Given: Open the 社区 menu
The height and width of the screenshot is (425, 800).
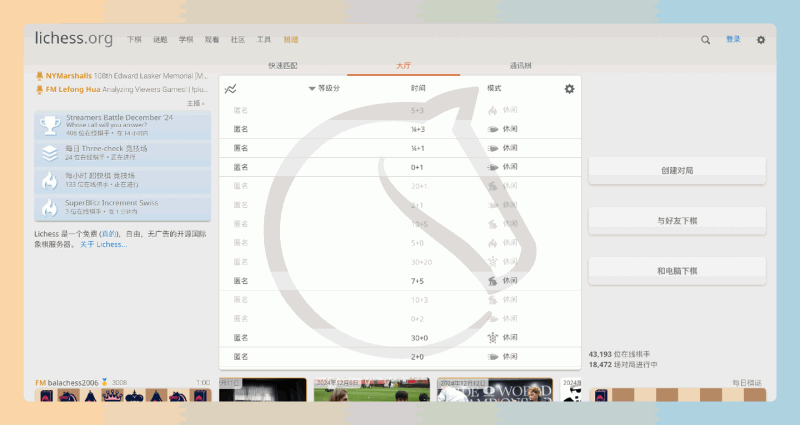Looking at the screenshot, I should tap(238, 39).
